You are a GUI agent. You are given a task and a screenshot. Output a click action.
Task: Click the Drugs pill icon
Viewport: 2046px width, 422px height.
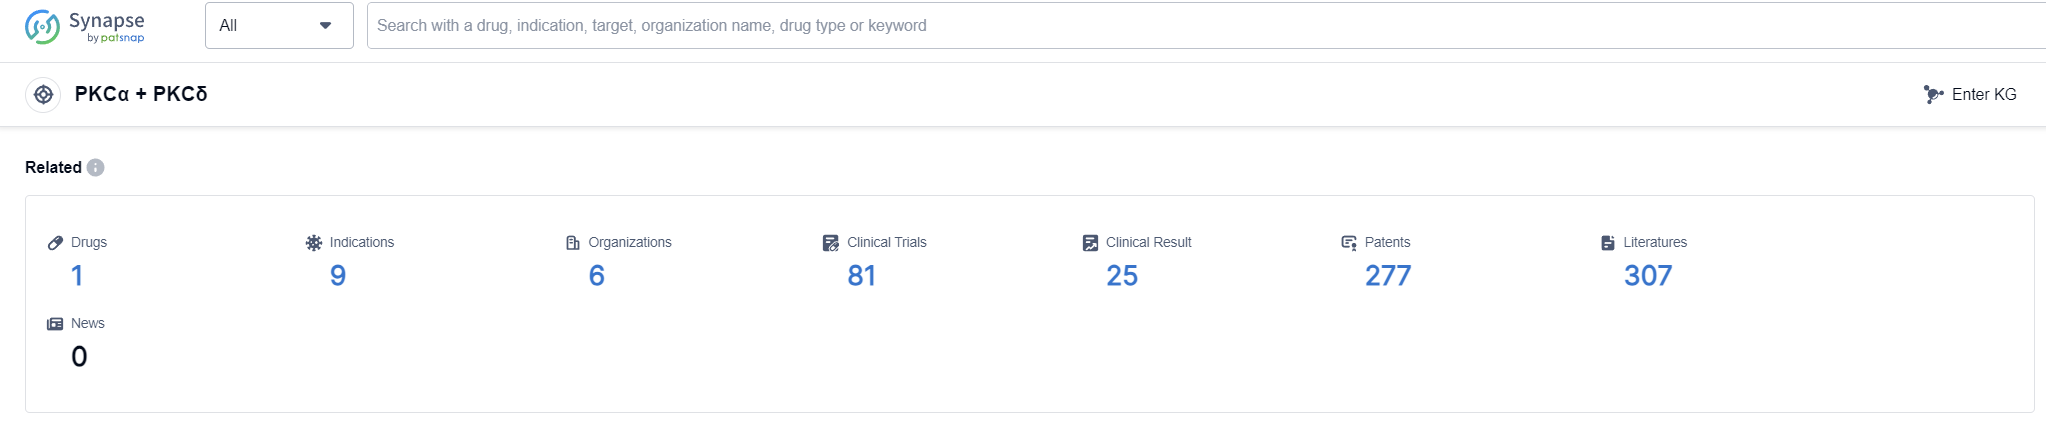click(x=56, y=243)
